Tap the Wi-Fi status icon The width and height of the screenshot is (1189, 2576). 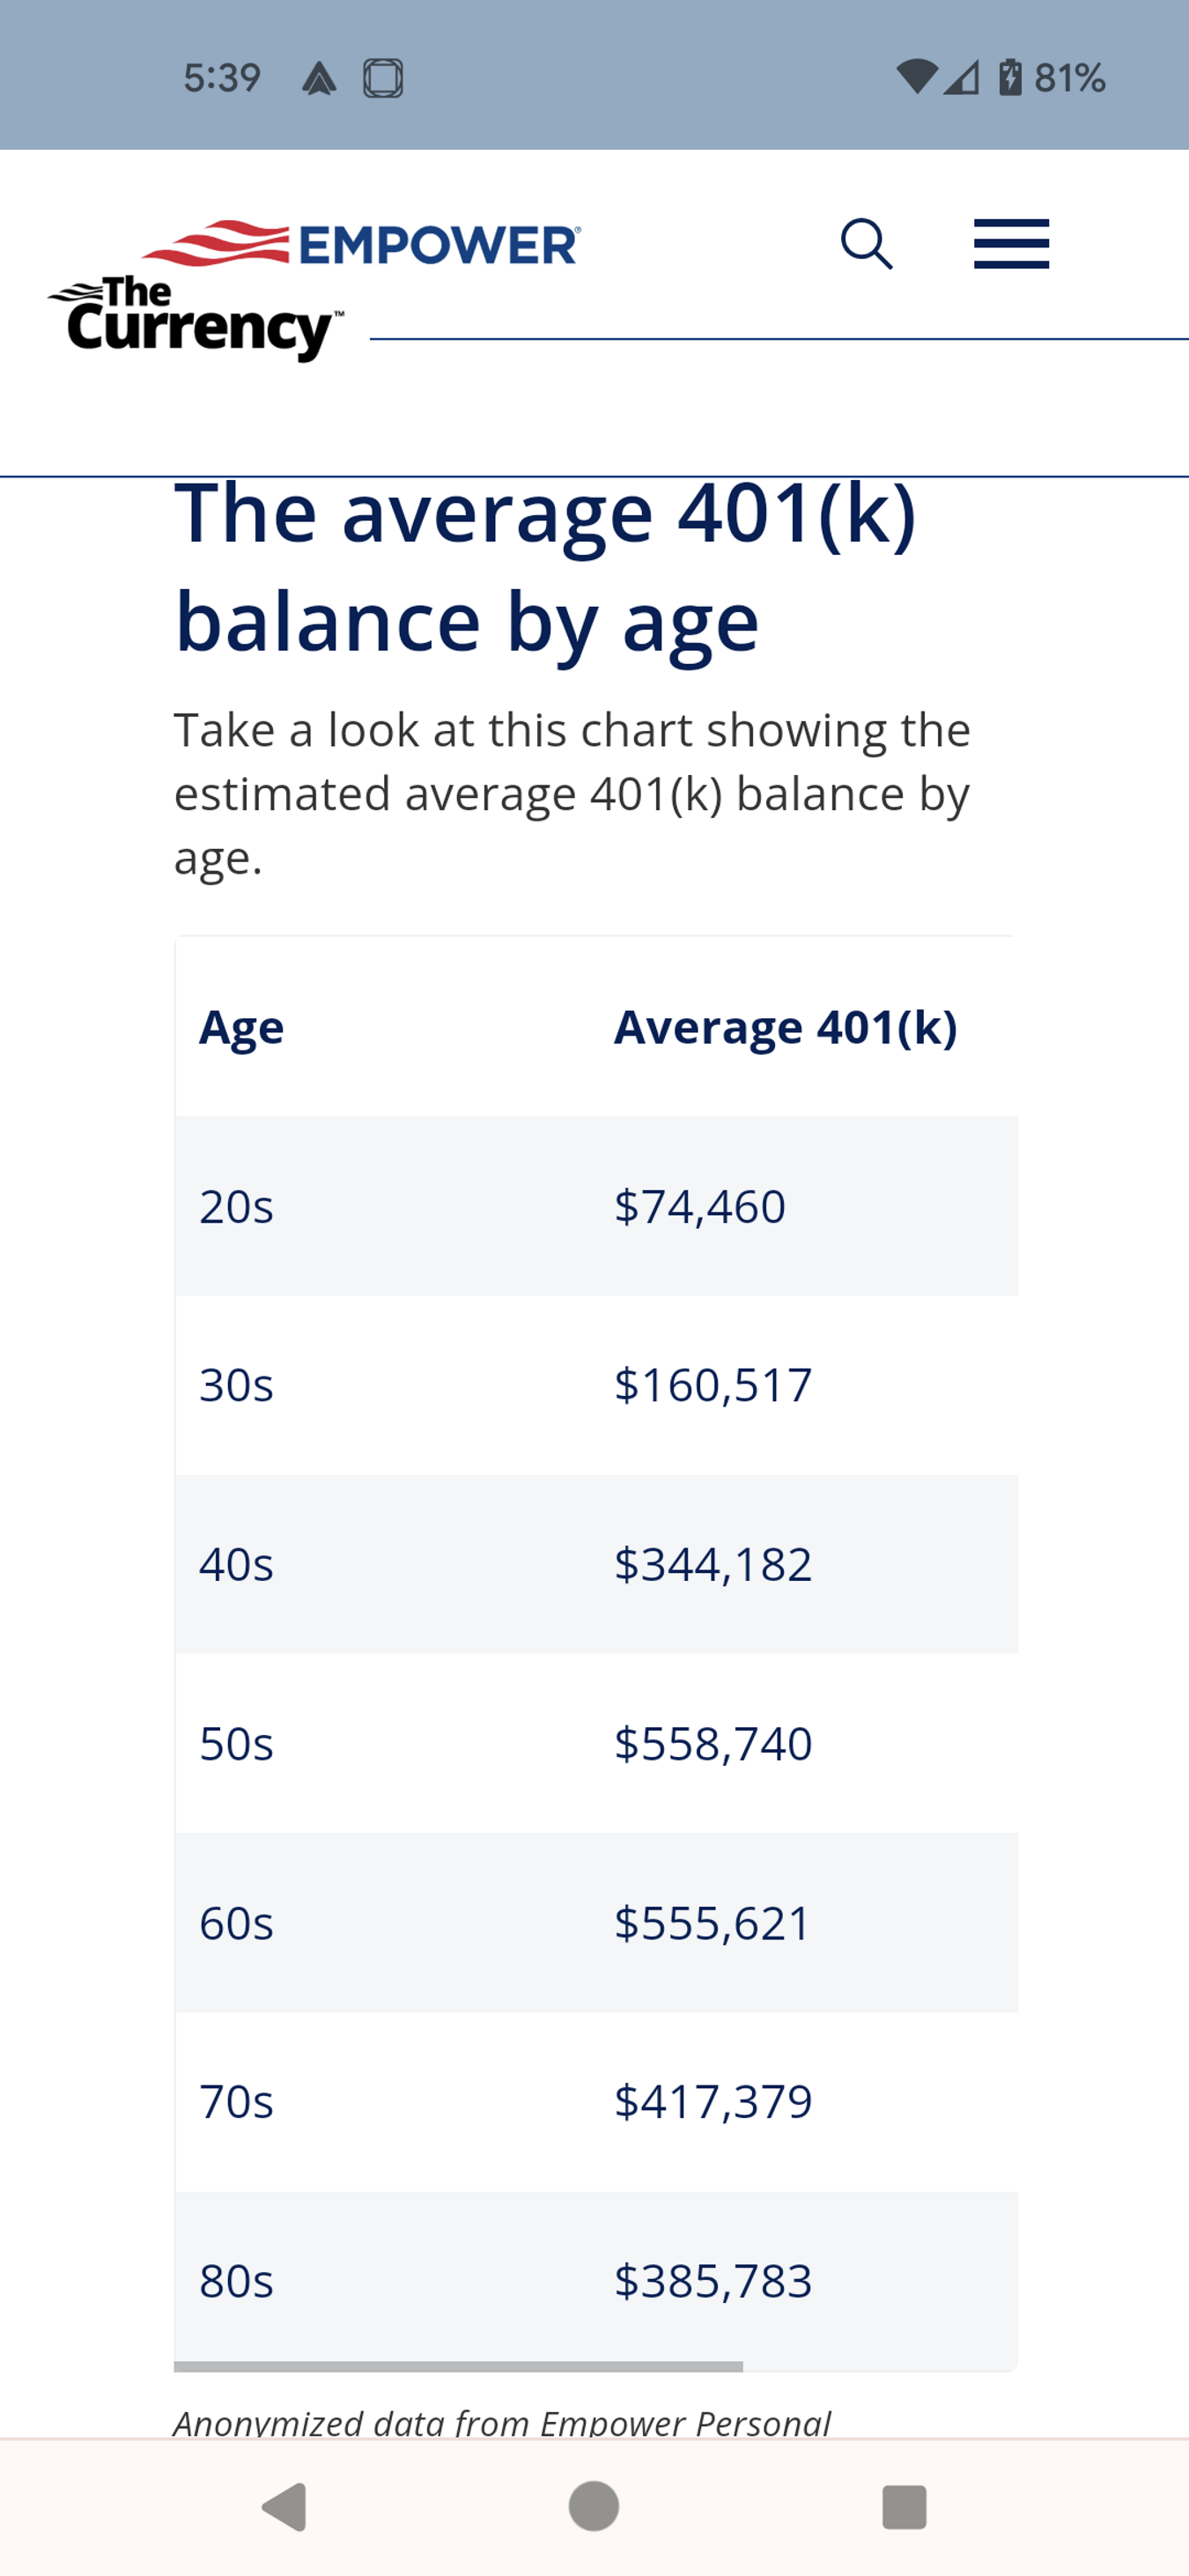[916, 77]
